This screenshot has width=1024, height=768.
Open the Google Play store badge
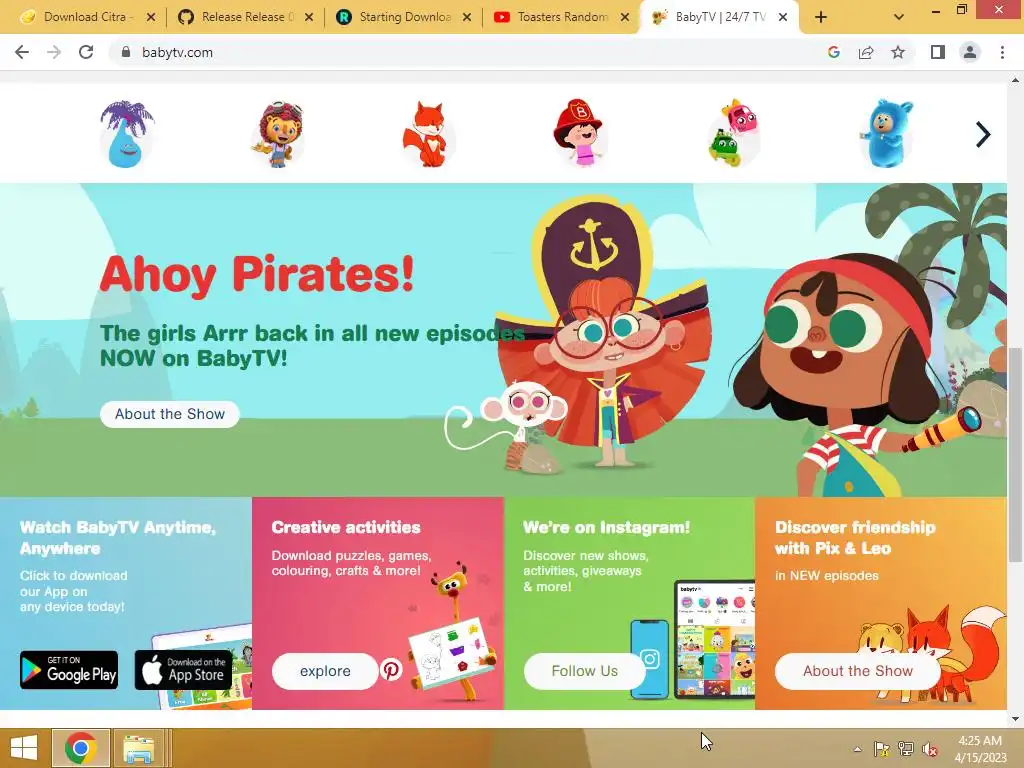pos(69,670)
